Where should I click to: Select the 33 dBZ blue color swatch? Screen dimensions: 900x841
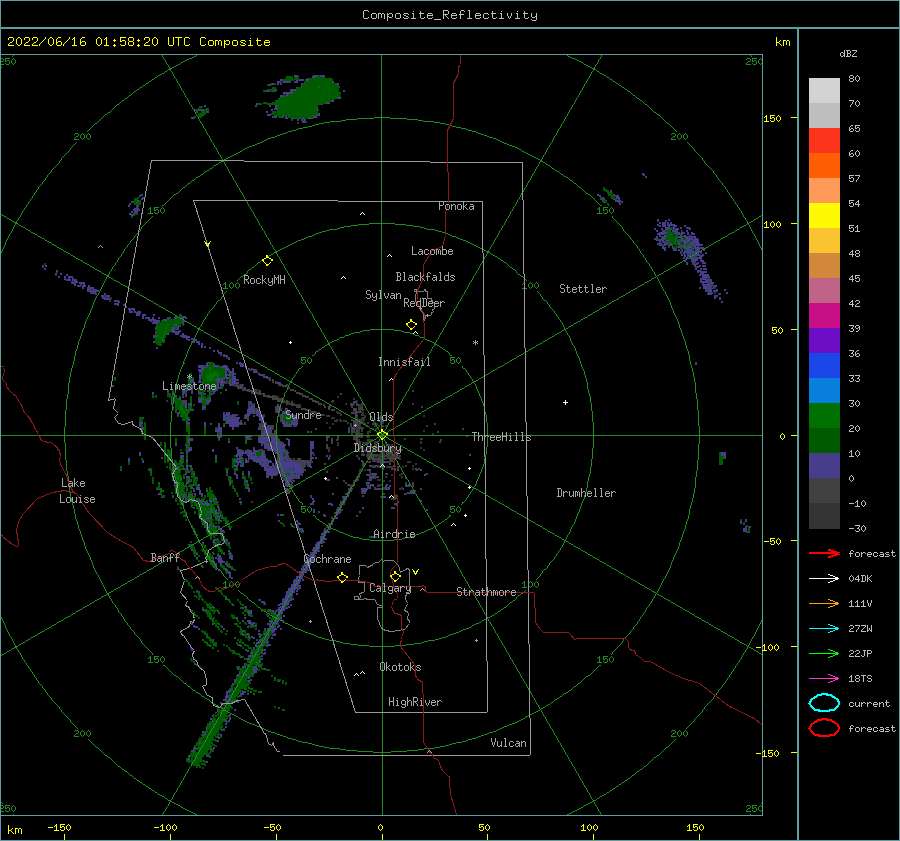824,366
